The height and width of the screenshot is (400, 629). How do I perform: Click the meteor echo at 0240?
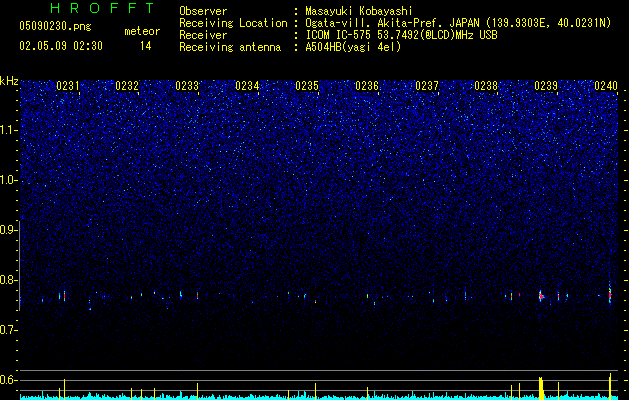(610, 294)
